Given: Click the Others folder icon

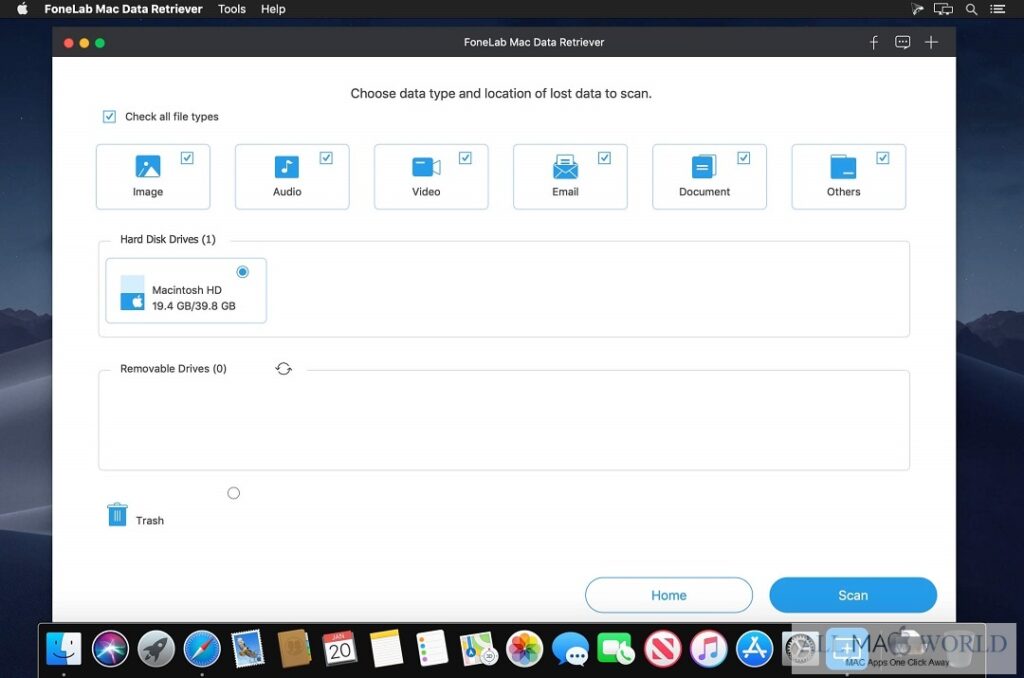Looking at the screenshot, I should click(843, 167).
